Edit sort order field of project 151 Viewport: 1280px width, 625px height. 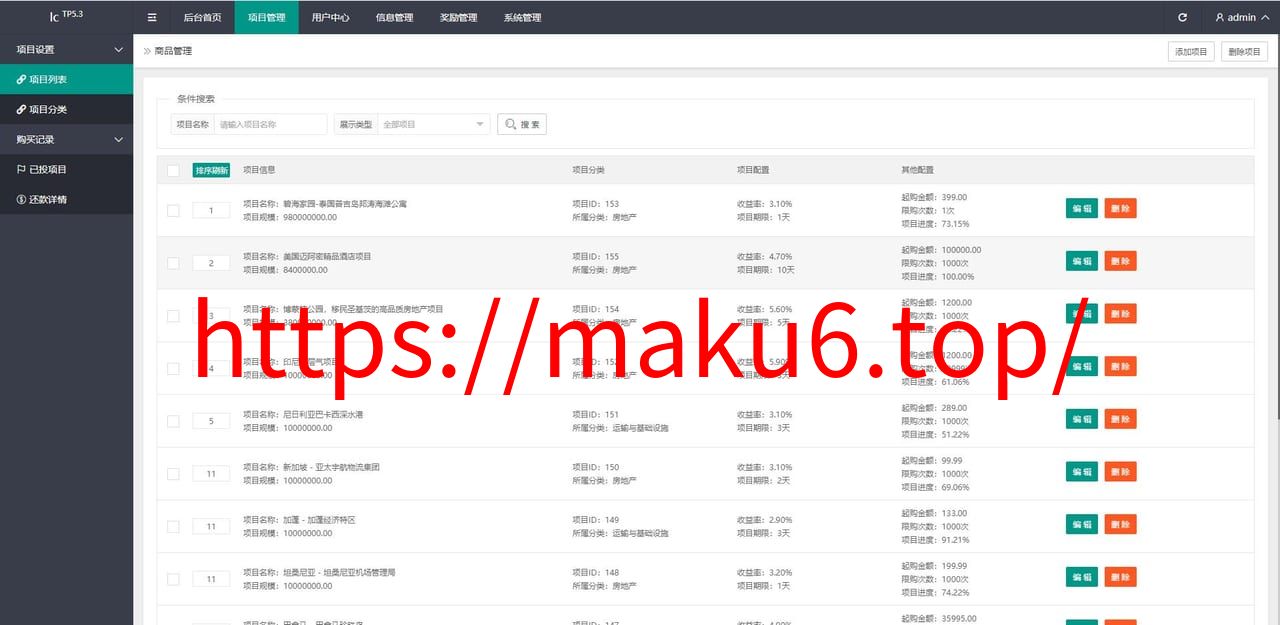click(x=211, y=421)
